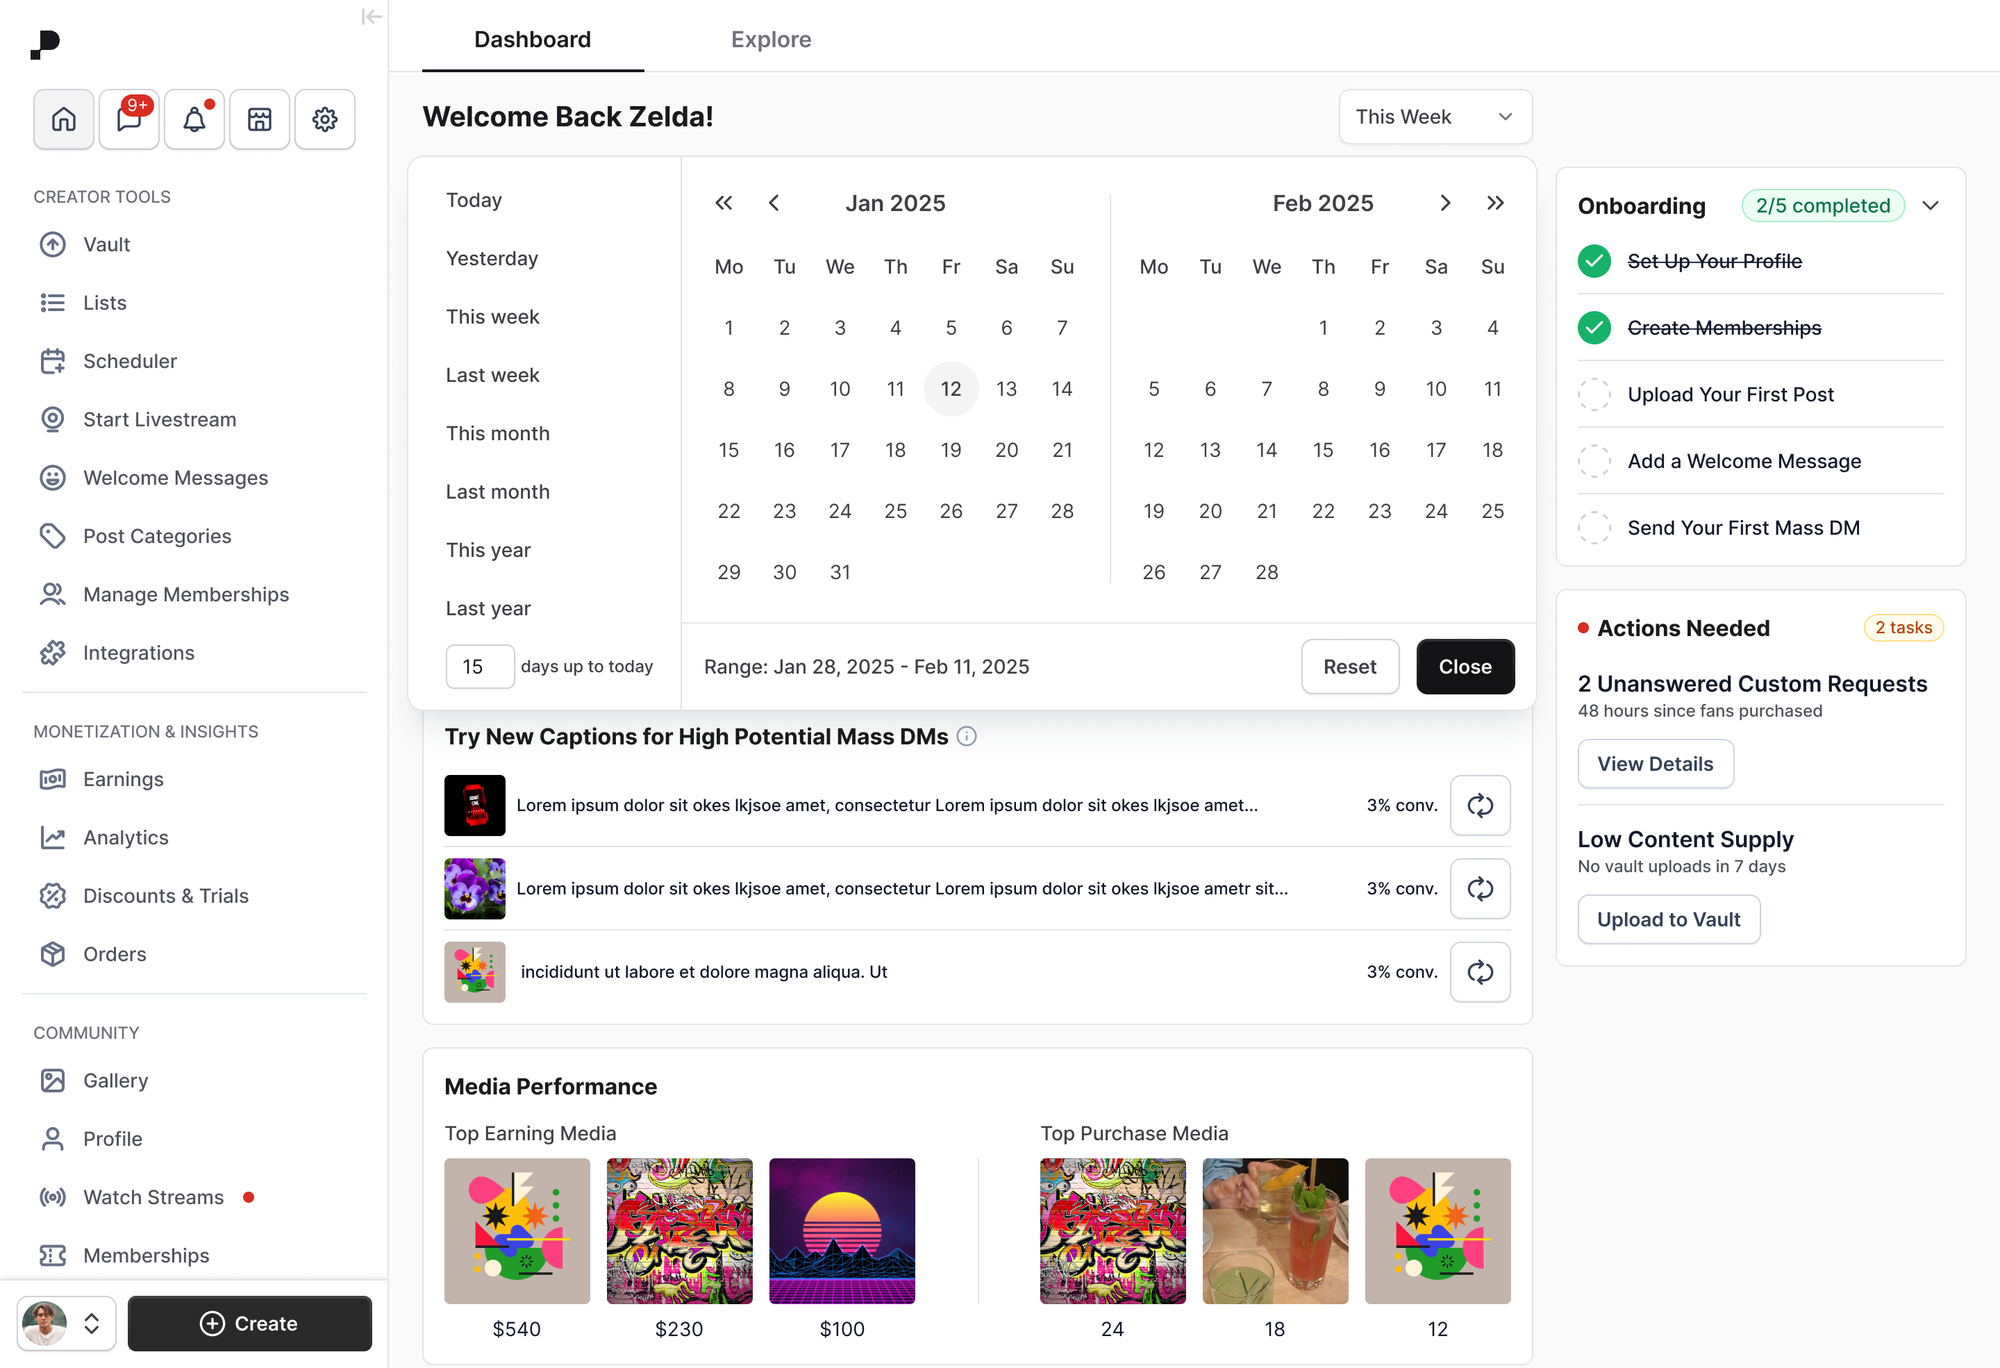Viewport: 2000px width, 1368px height.
Task: Click Upload to Vault button
Action: (1668, 919)
